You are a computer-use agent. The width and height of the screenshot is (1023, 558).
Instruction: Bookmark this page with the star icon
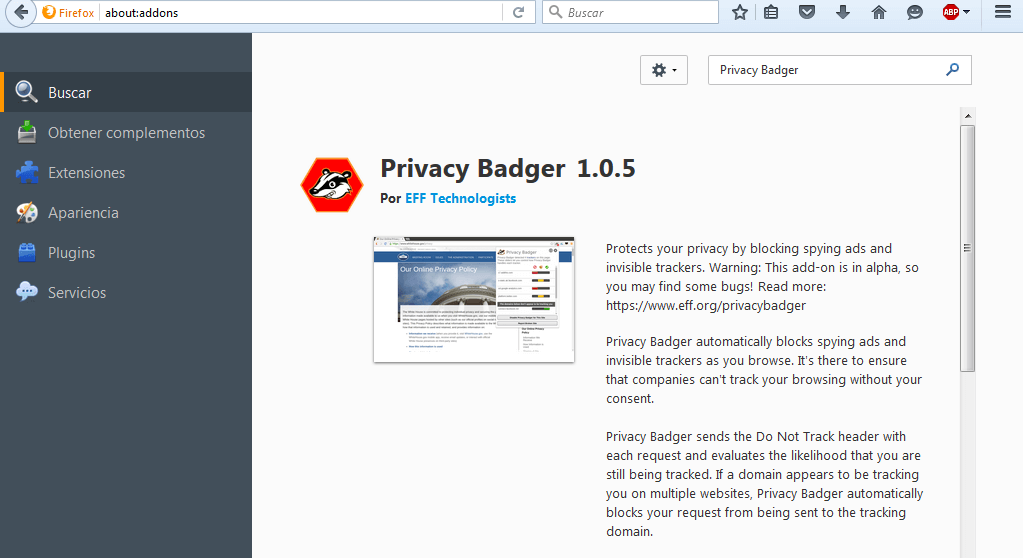click(x=739, y=12)
